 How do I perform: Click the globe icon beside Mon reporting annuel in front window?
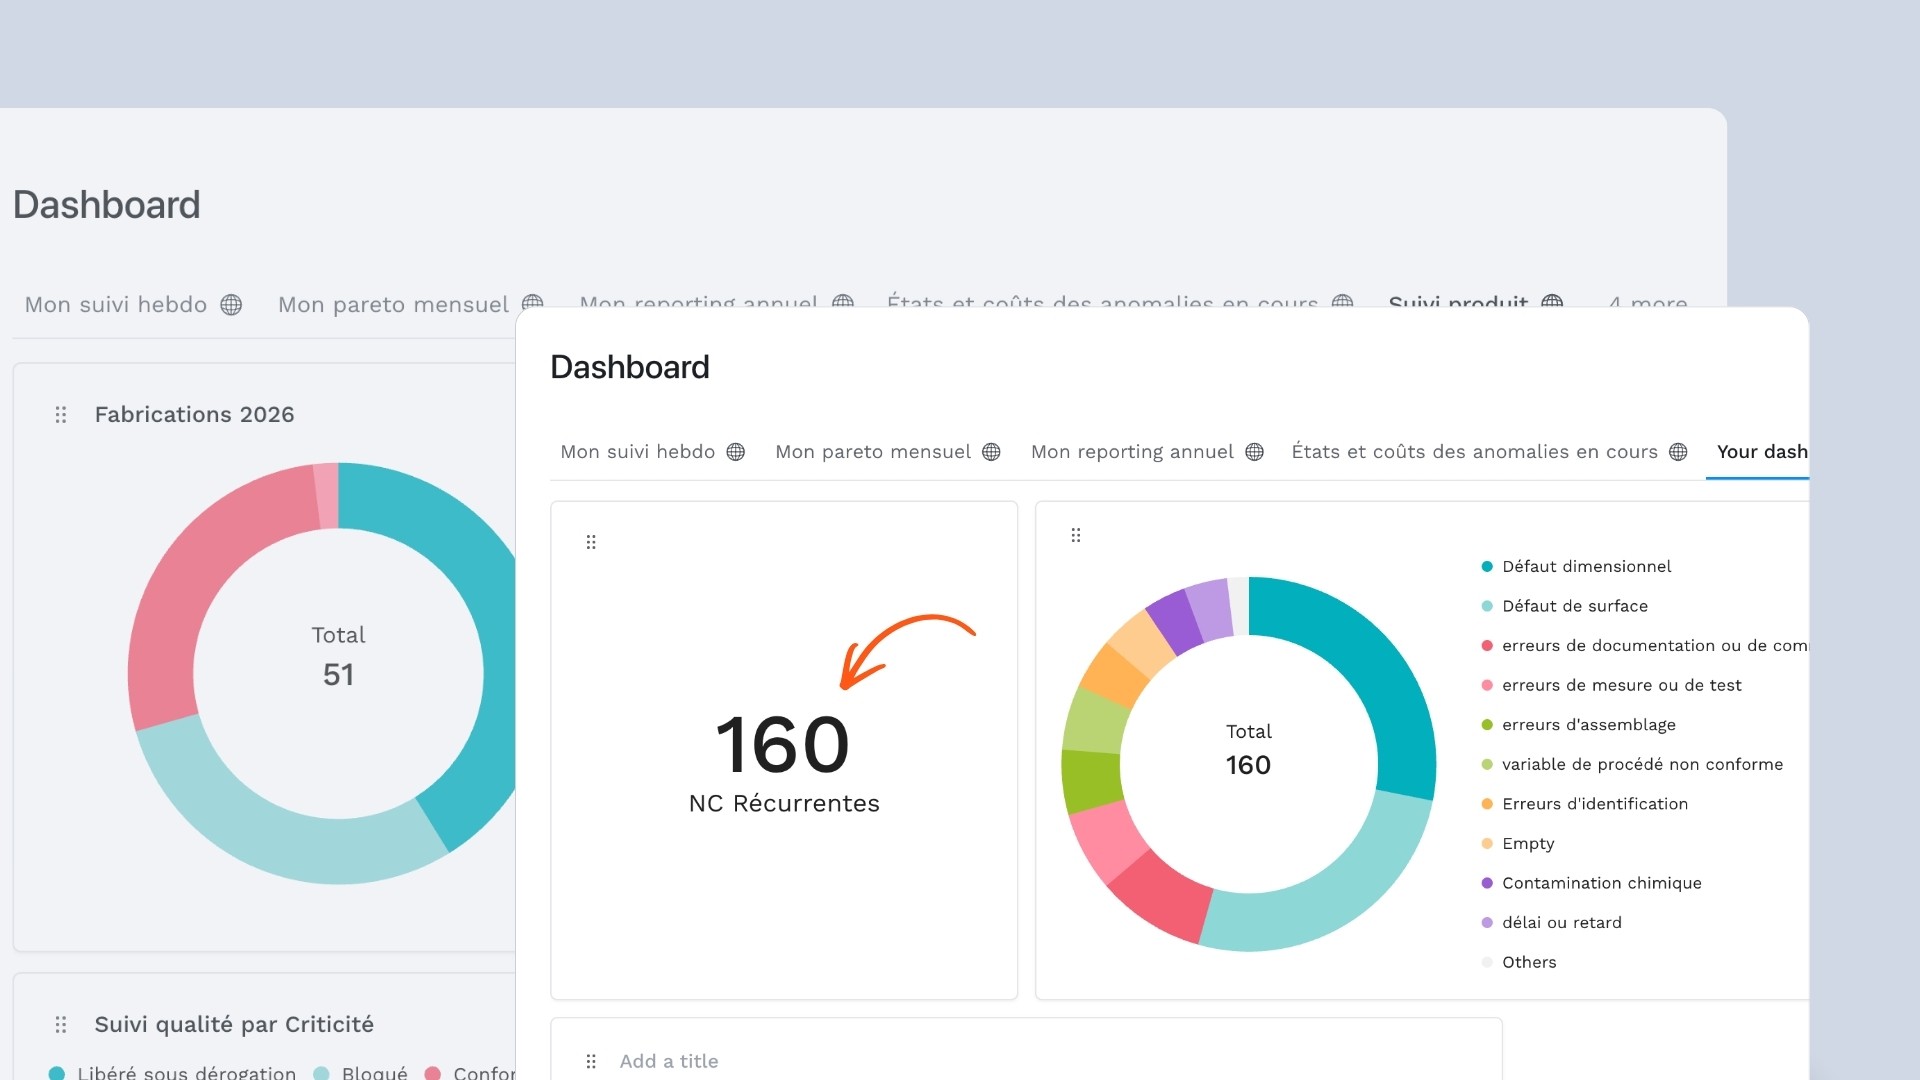click(x=1254, y=452)
